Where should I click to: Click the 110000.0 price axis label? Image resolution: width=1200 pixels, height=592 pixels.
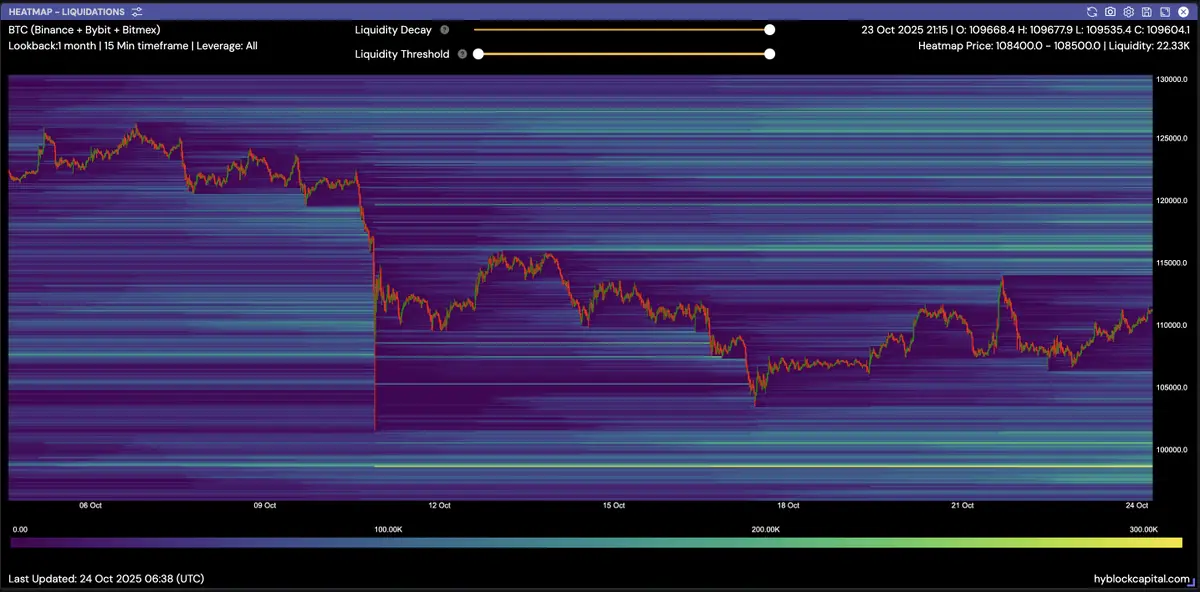click(x=1174, y=325)
